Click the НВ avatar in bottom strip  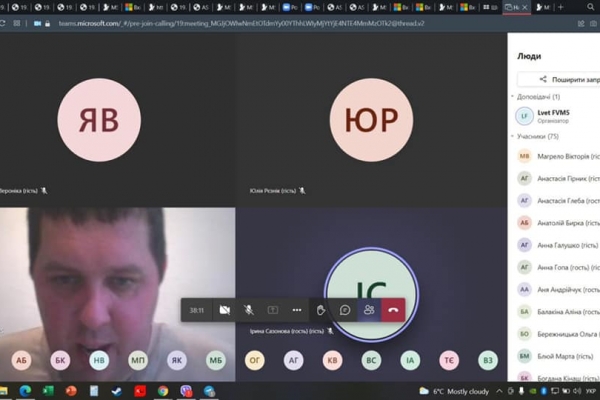click(x=99, y=360)
